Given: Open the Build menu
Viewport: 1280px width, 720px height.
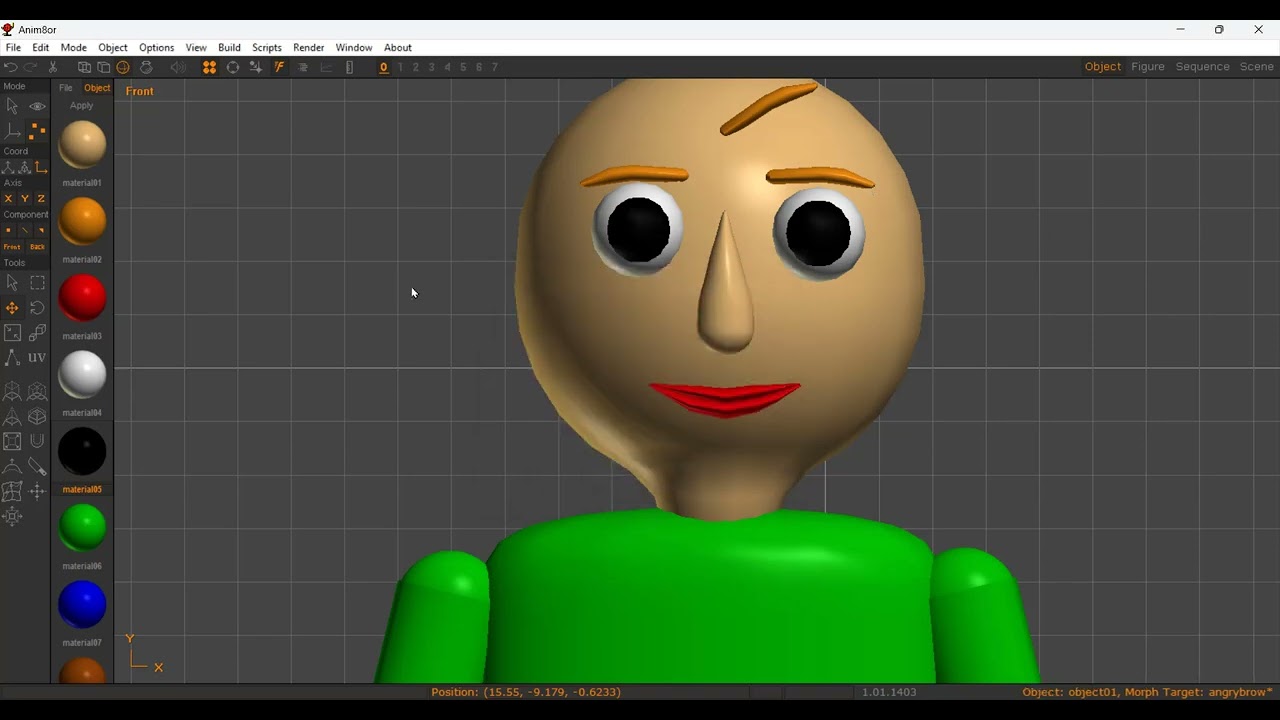Looking at the screenshot, I should pyautogui.click(x=229, y=47).
